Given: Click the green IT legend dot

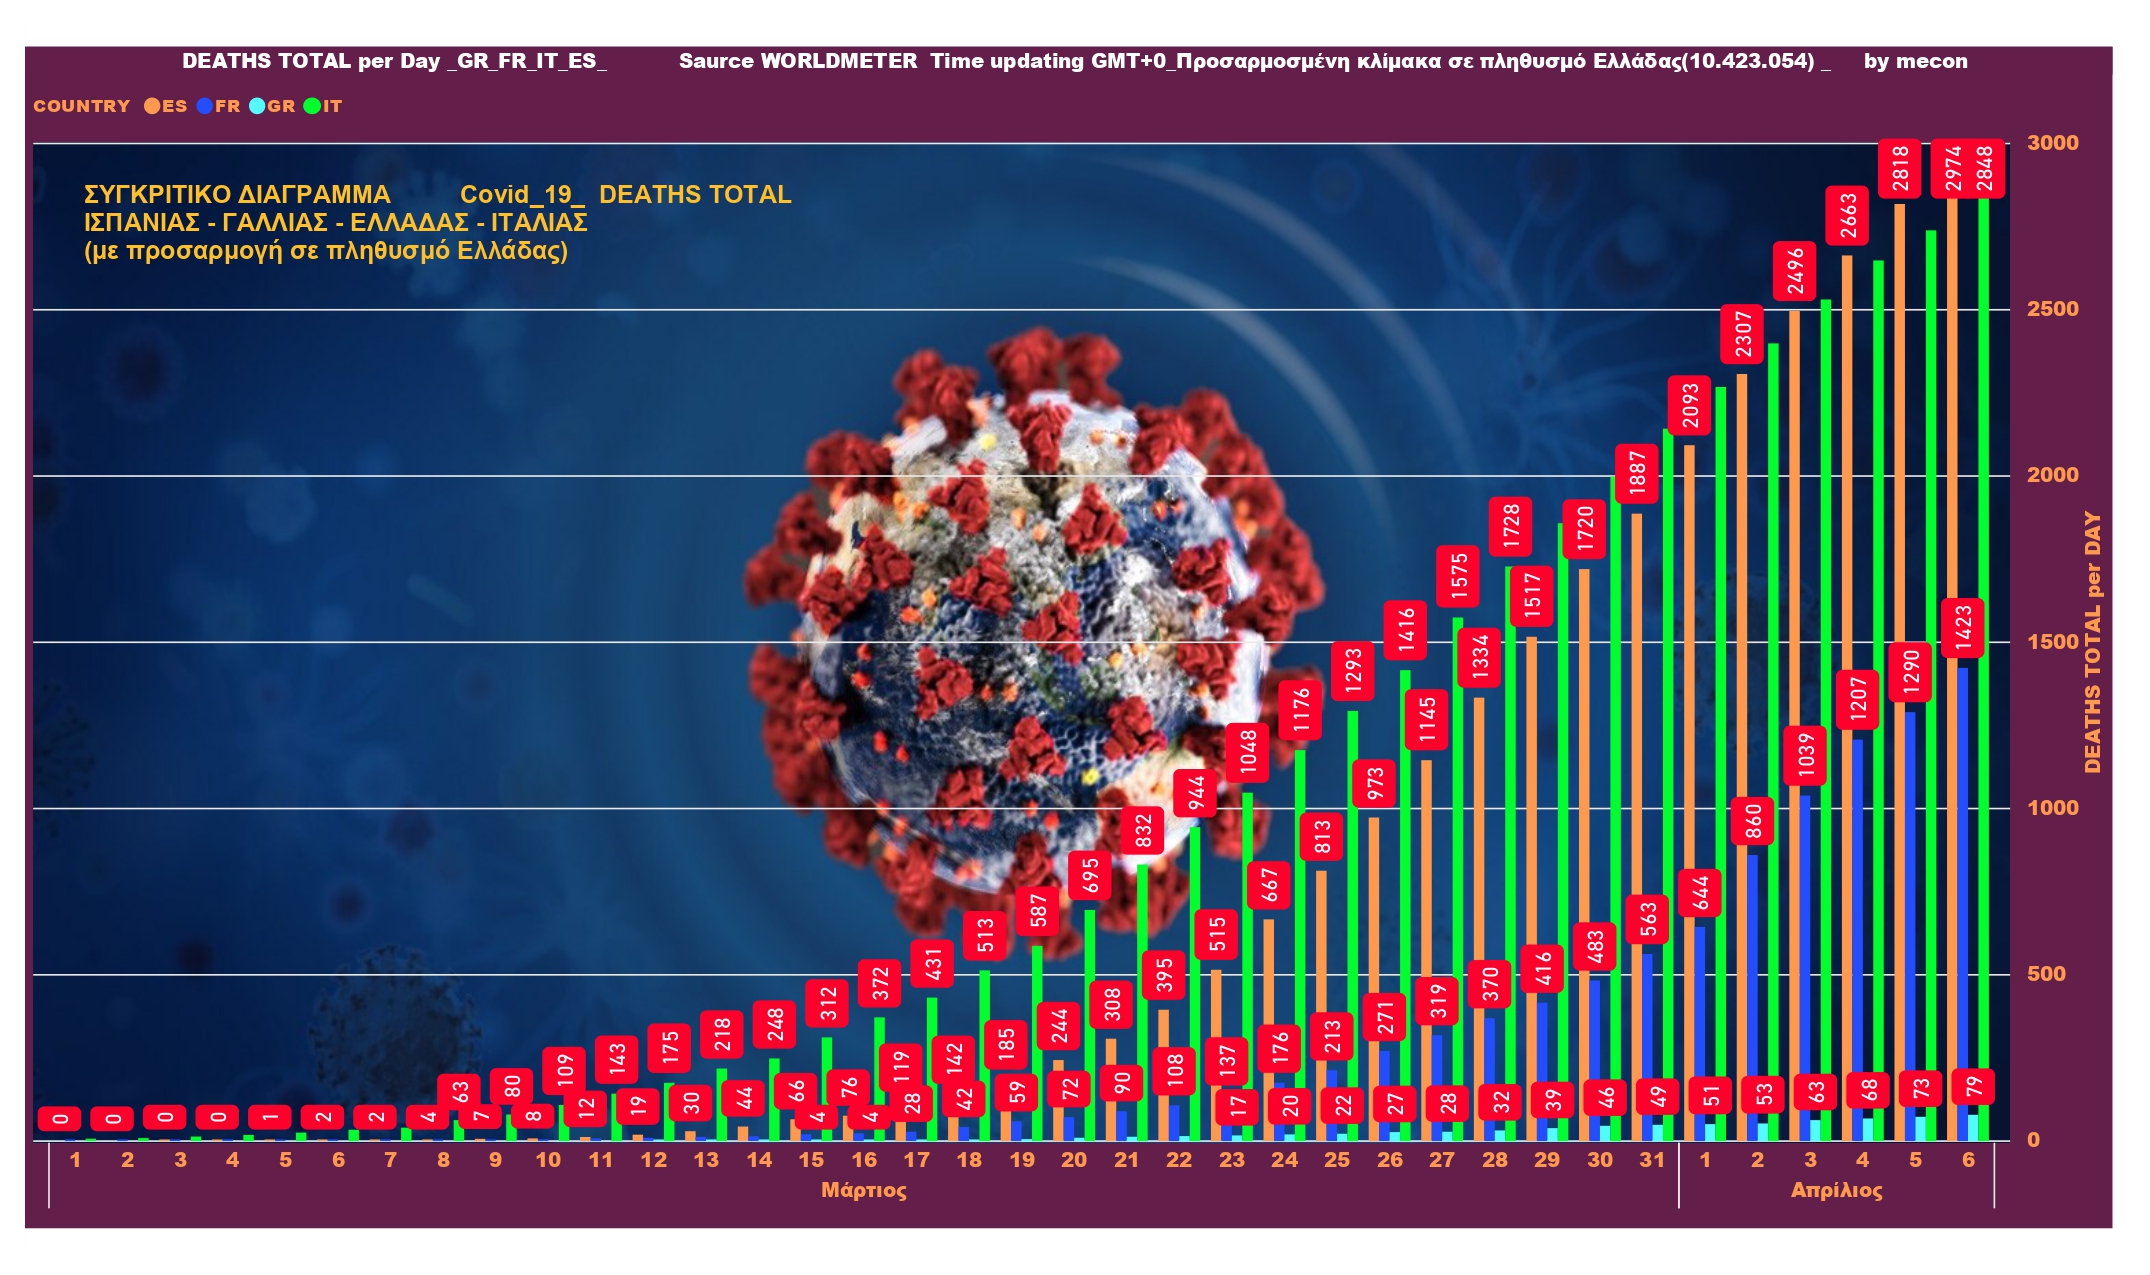Looking at the screenshot, I should point(312,106).
